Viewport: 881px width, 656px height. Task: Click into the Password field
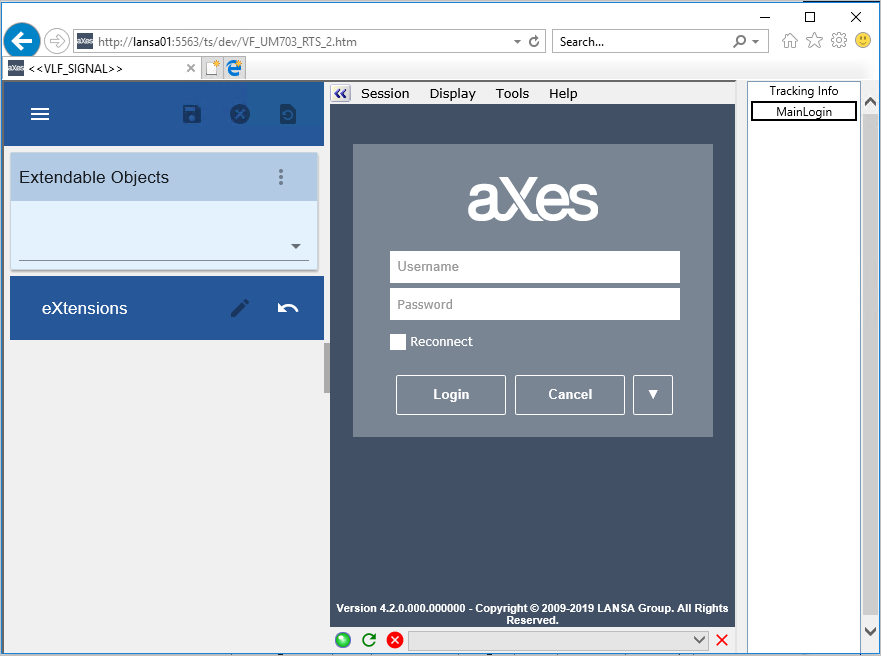534,304
